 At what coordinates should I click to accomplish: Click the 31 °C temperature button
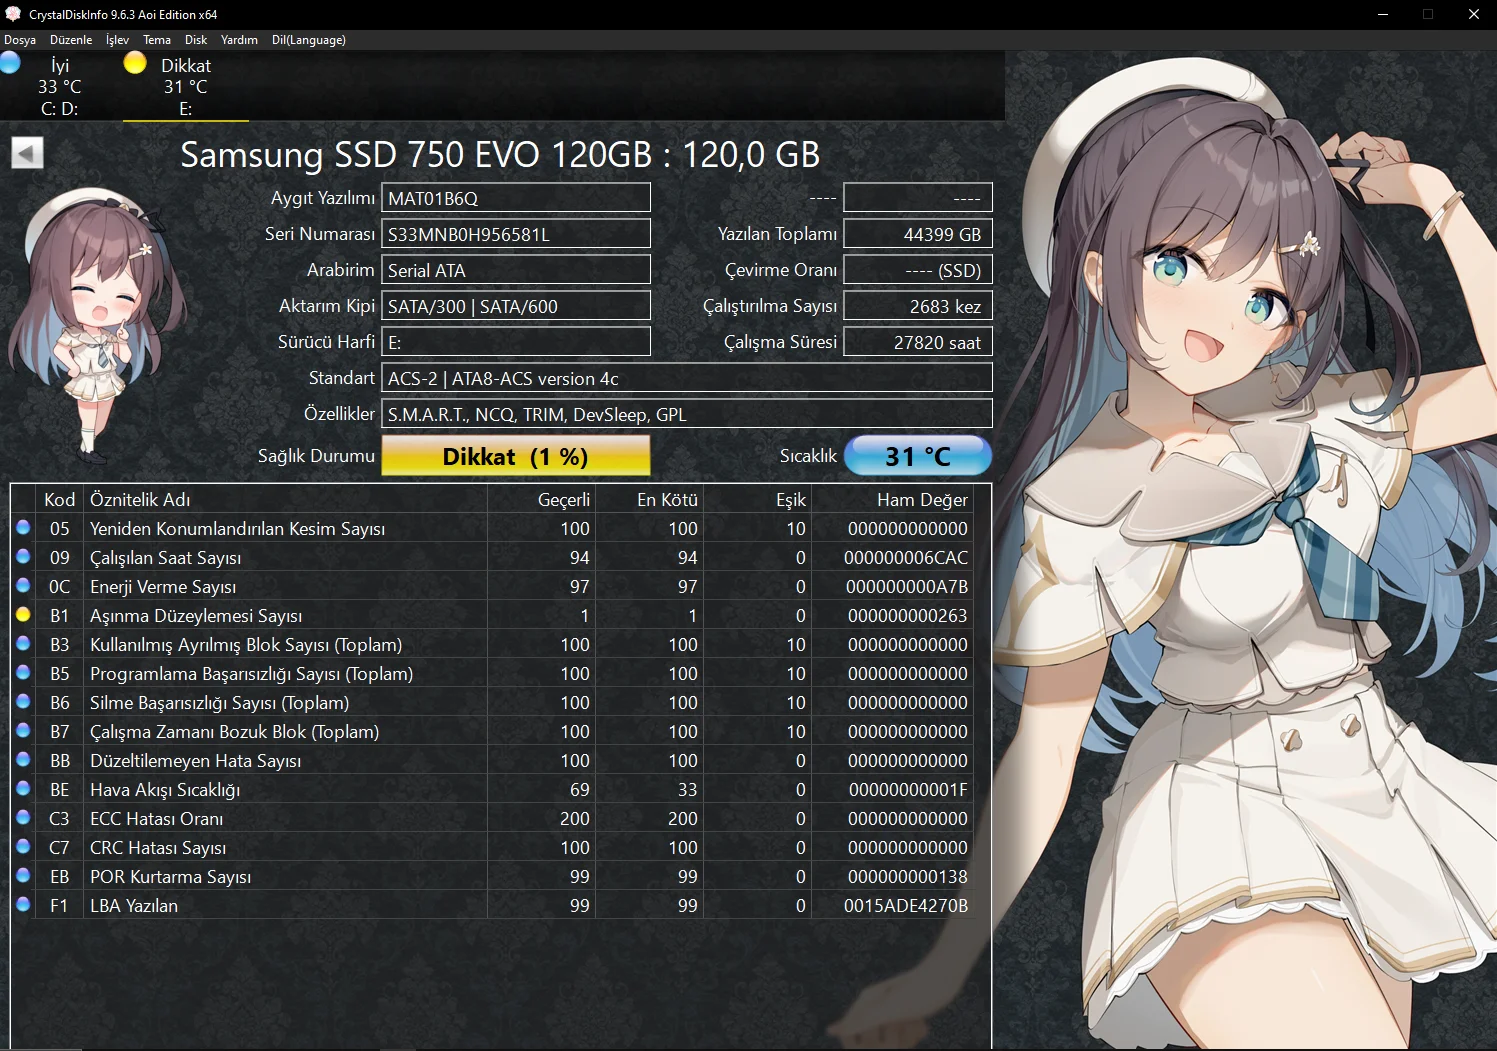pyautogui.click(x=917, y=456)
